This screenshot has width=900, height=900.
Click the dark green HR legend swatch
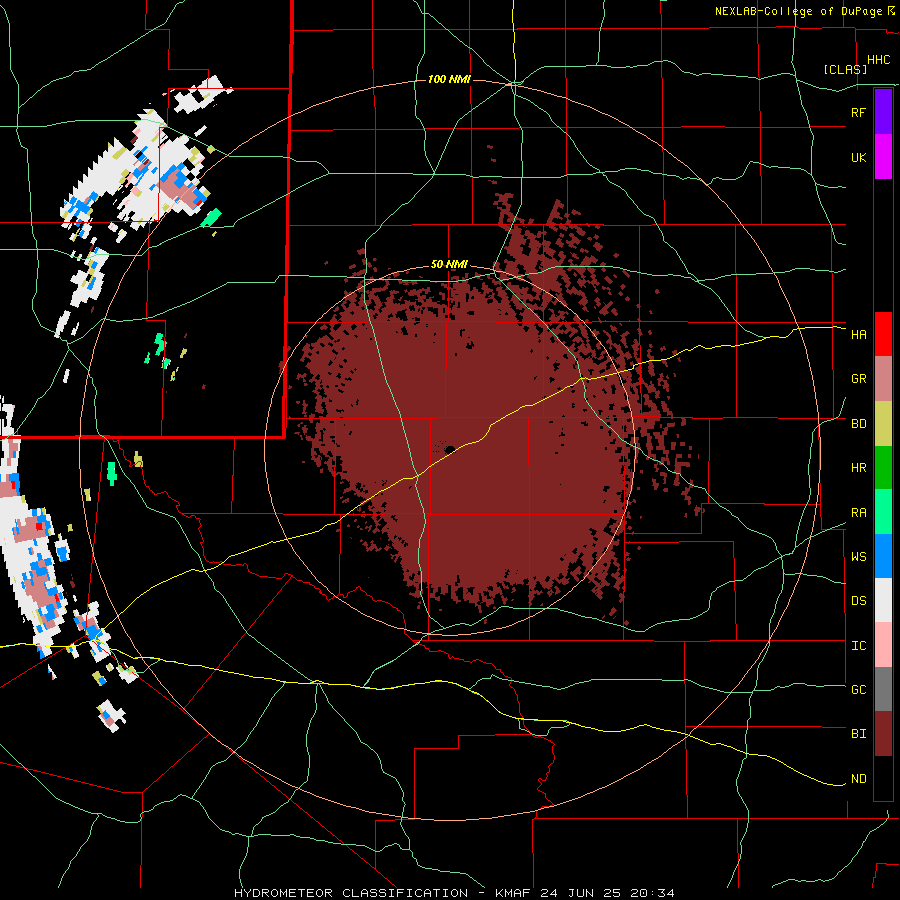[x=883, y=467]
